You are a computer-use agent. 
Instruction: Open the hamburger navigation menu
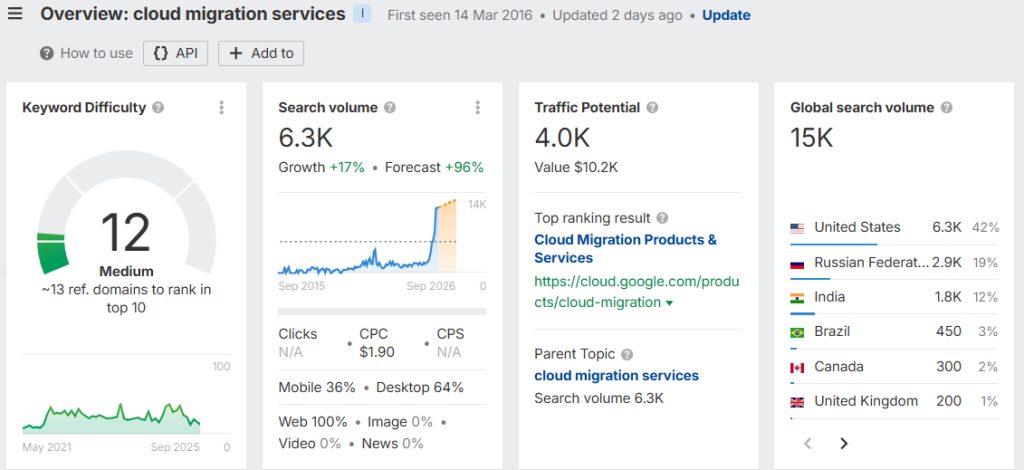[15, 15]
